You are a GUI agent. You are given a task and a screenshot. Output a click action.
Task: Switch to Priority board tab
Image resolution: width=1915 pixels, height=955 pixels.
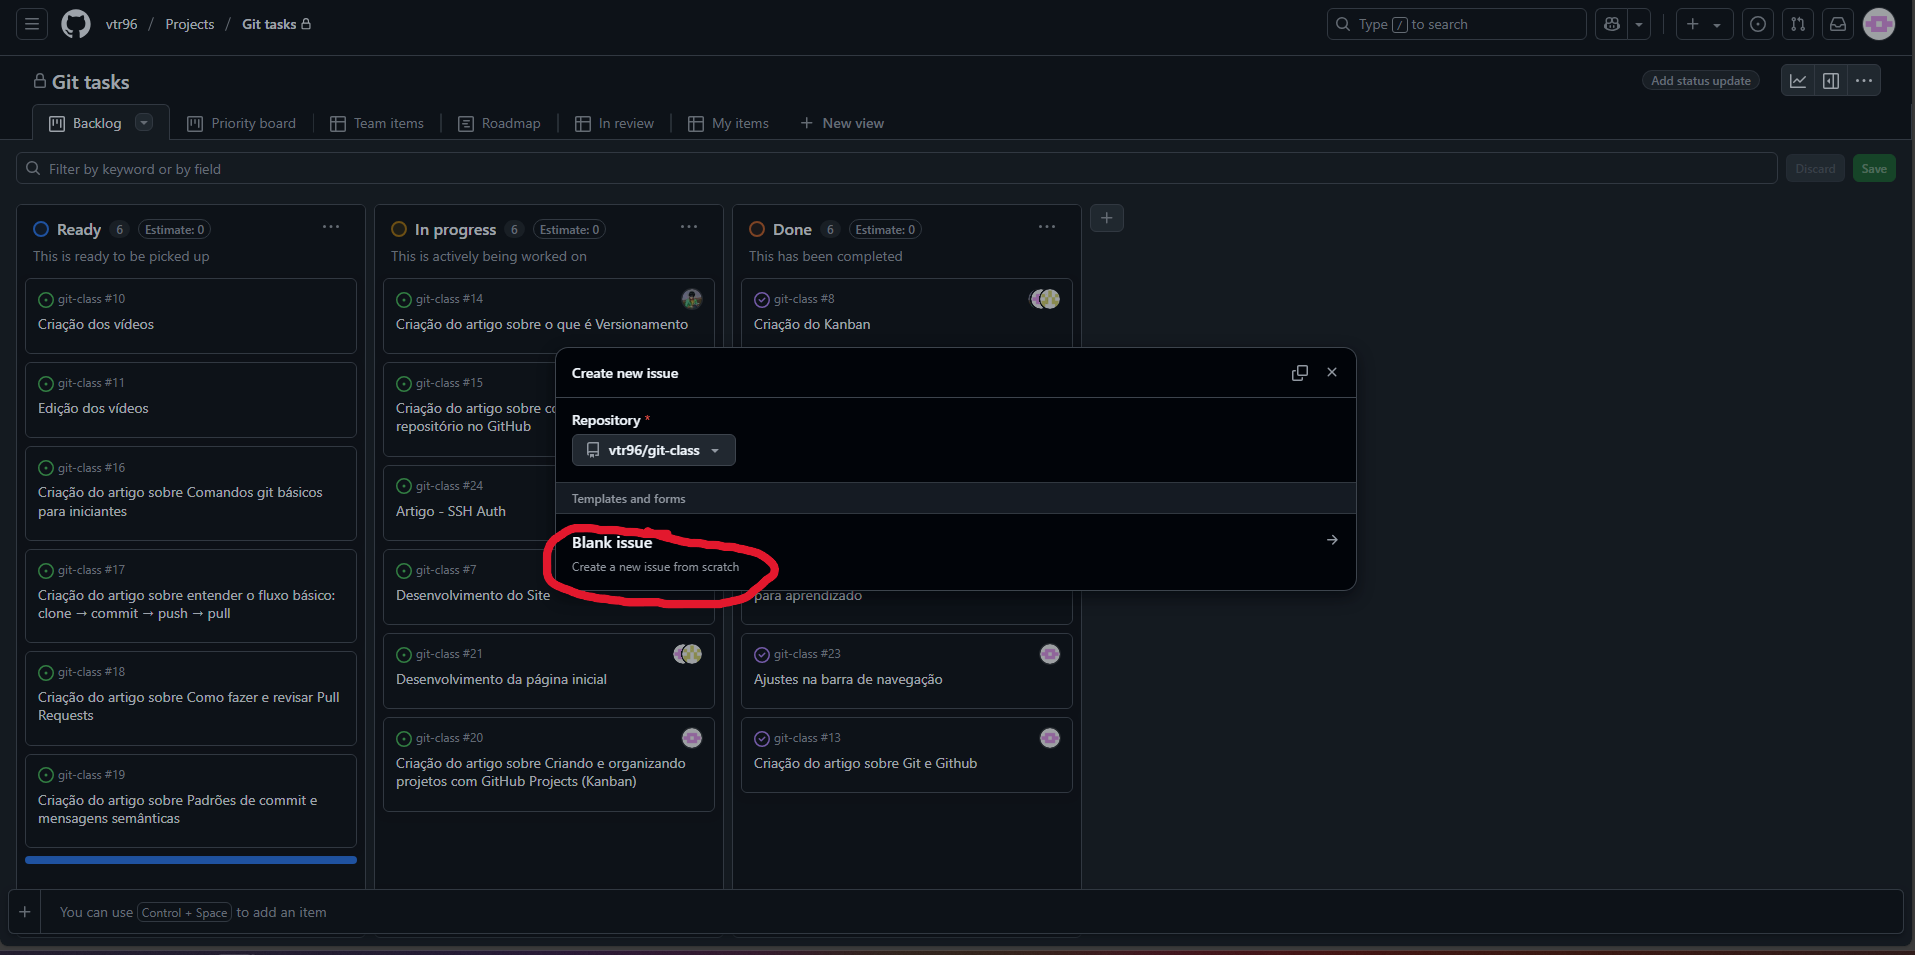242,123
